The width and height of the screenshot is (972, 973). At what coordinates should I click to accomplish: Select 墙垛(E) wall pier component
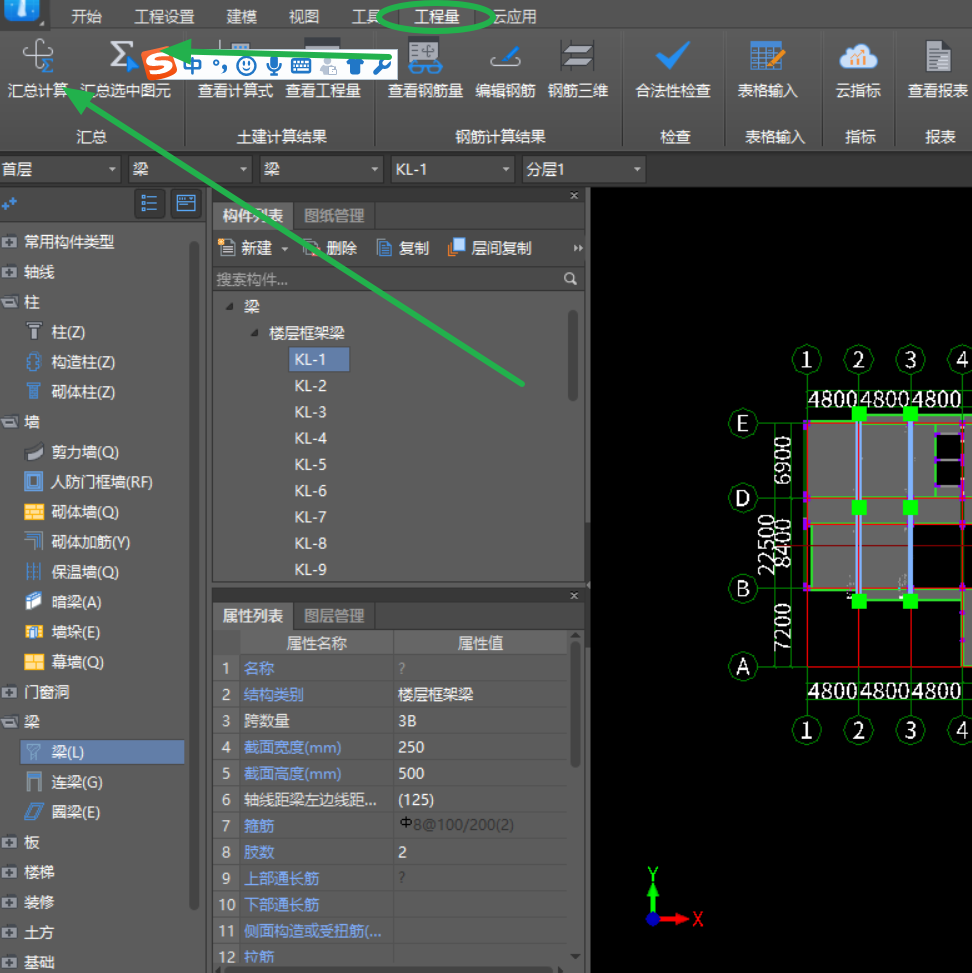click(x=76, y=632)
